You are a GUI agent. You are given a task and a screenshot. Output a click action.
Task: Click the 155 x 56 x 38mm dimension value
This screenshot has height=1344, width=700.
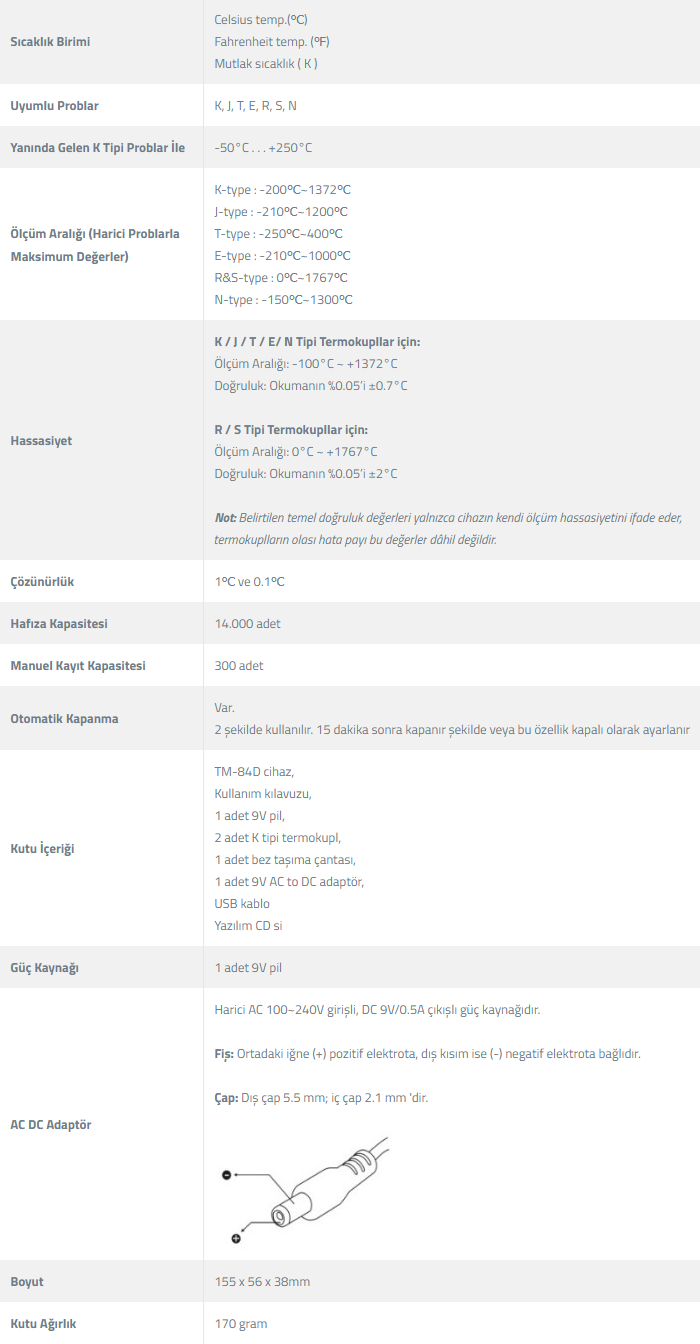[262, 1282]
